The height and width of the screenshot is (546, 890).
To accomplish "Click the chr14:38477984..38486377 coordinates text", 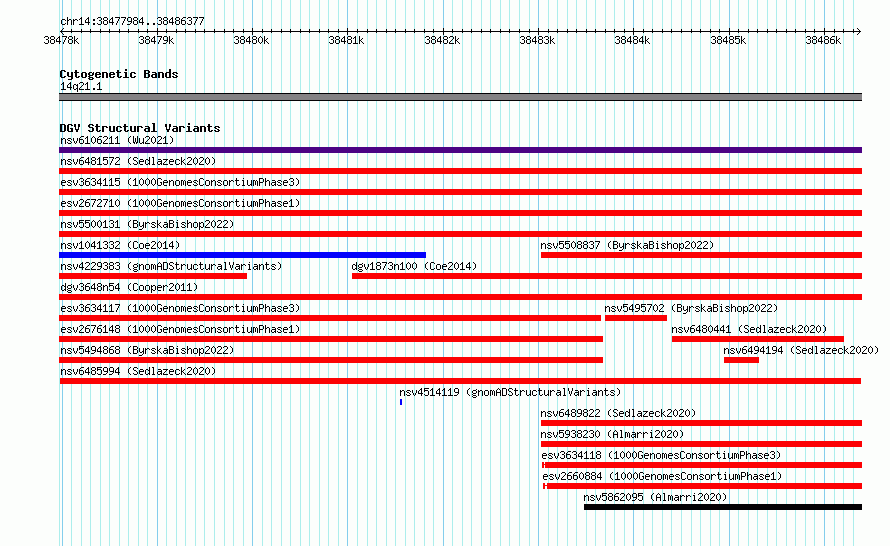I will tap(132, 21).
